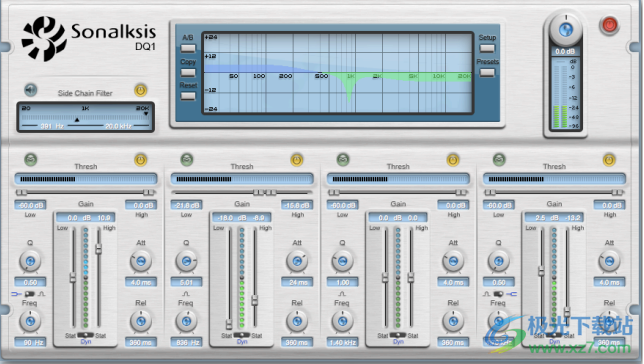Click the green listen icon of the 836 Hz band
Viewport: 644px width, 364px height.
point(187,159)
